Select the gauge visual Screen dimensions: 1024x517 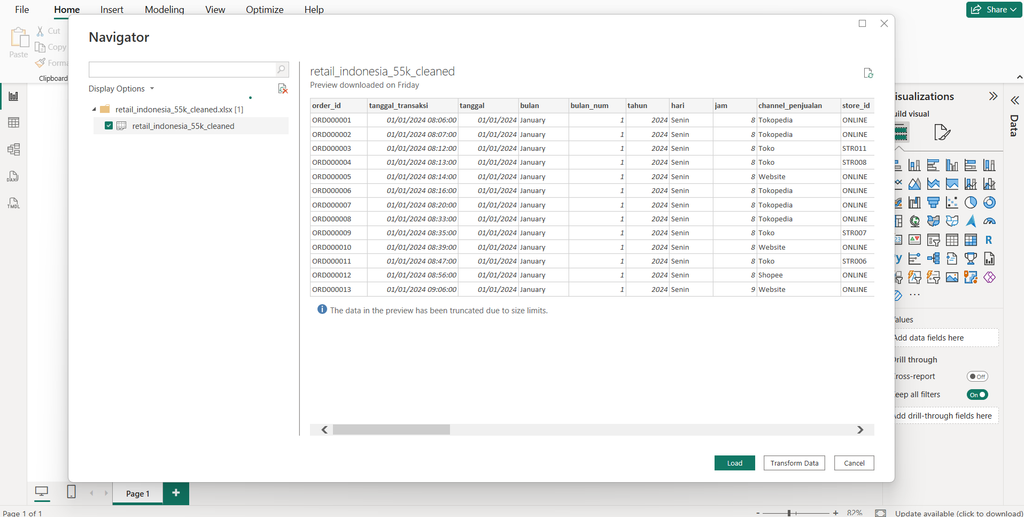click(x=989, y=221)
